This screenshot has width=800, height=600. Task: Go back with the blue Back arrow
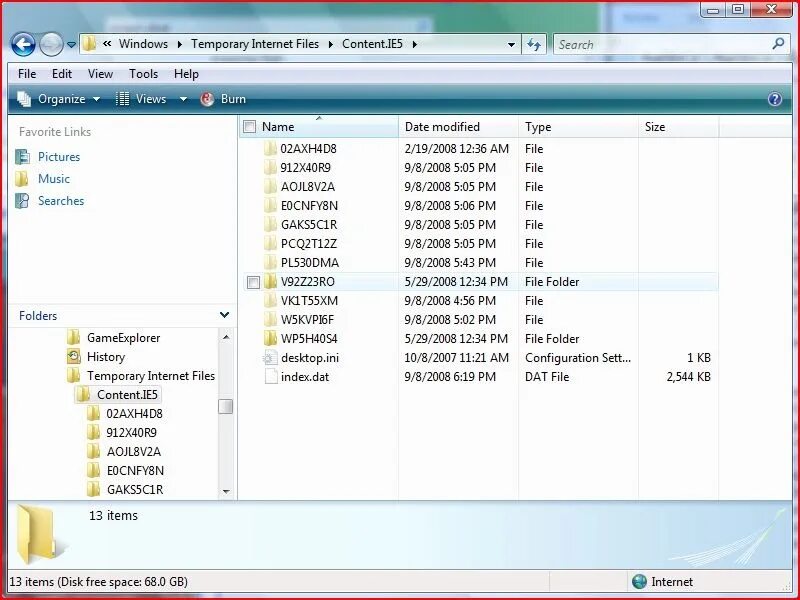point(23,44)
